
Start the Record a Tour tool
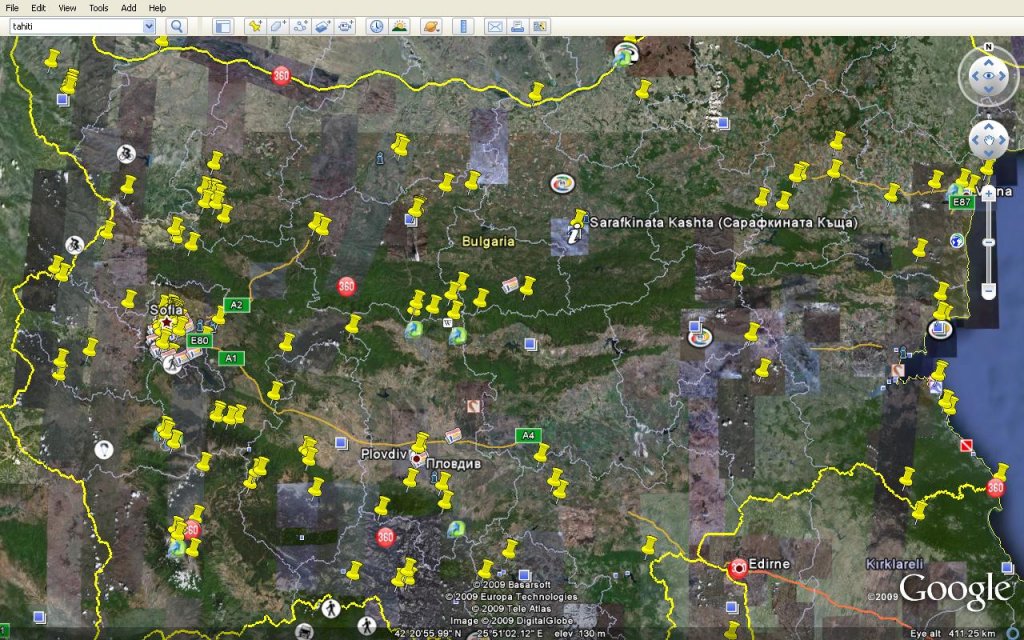(345, 27)
